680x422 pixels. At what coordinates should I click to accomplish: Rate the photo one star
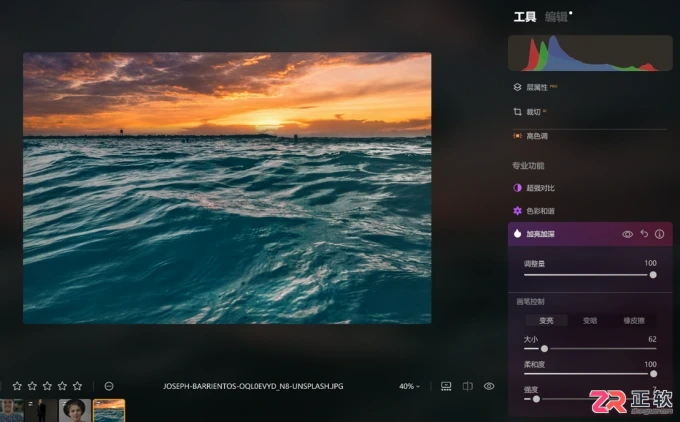[x=17, y=386]
